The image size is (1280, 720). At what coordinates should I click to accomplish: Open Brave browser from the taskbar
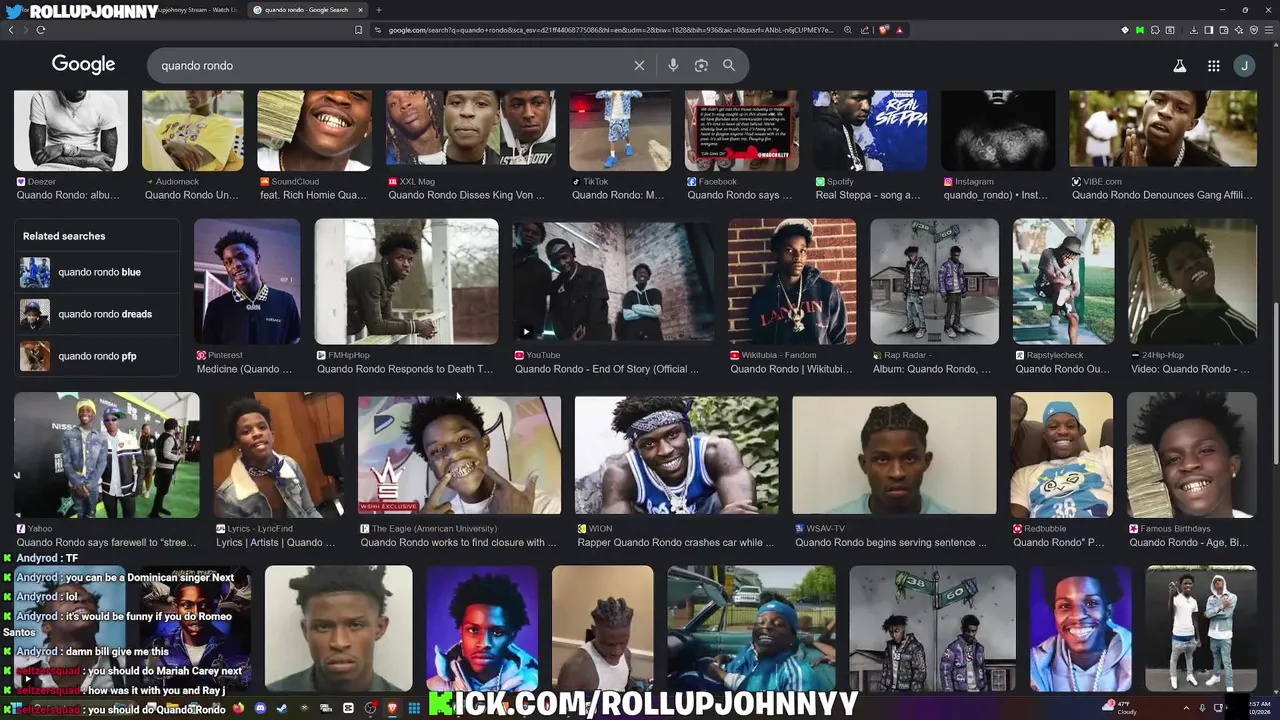click(392, 708)
